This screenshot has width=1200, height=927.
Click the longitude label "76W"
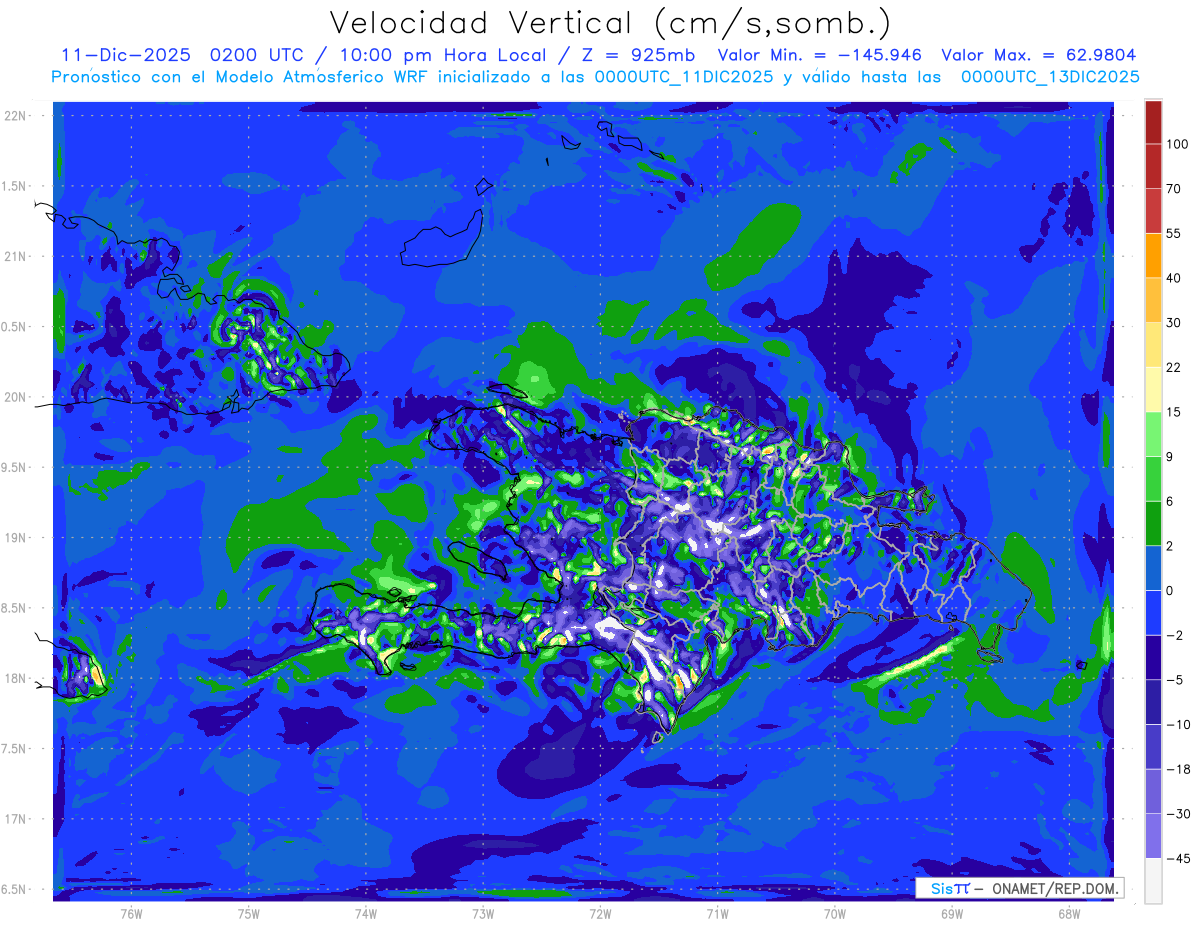(131, 913)
